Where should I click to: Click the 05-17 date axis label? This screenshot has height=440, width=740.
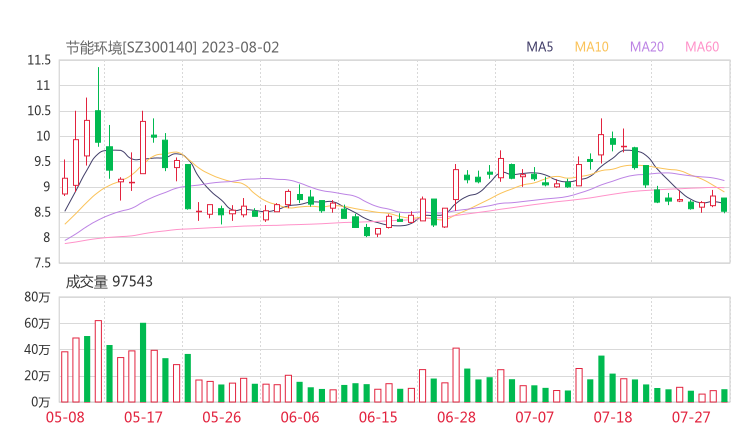pos(143,417)
